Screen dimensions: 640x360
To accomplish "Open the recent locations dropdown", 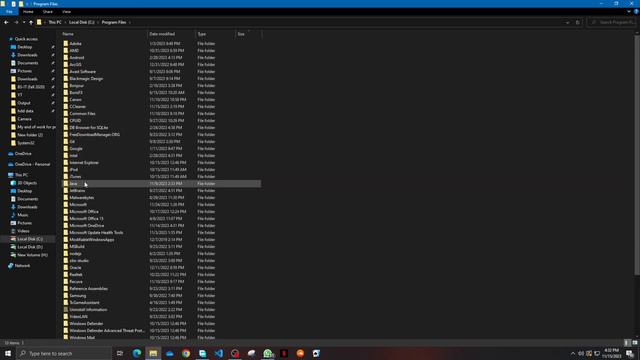I will tap(24, 22).
